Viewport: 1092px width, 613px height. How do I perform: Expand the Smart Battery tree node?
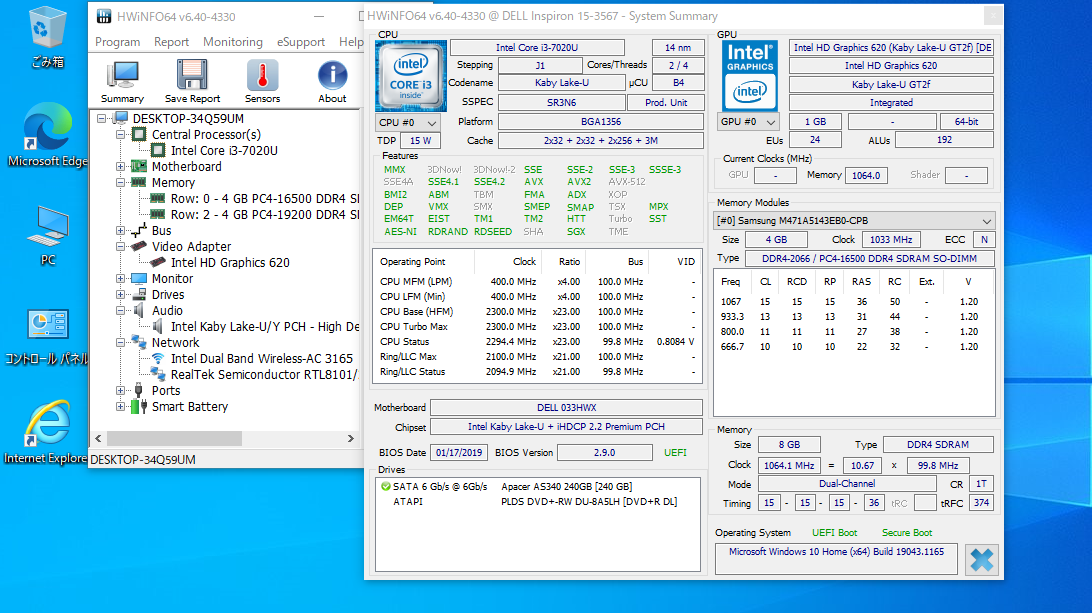122,407
